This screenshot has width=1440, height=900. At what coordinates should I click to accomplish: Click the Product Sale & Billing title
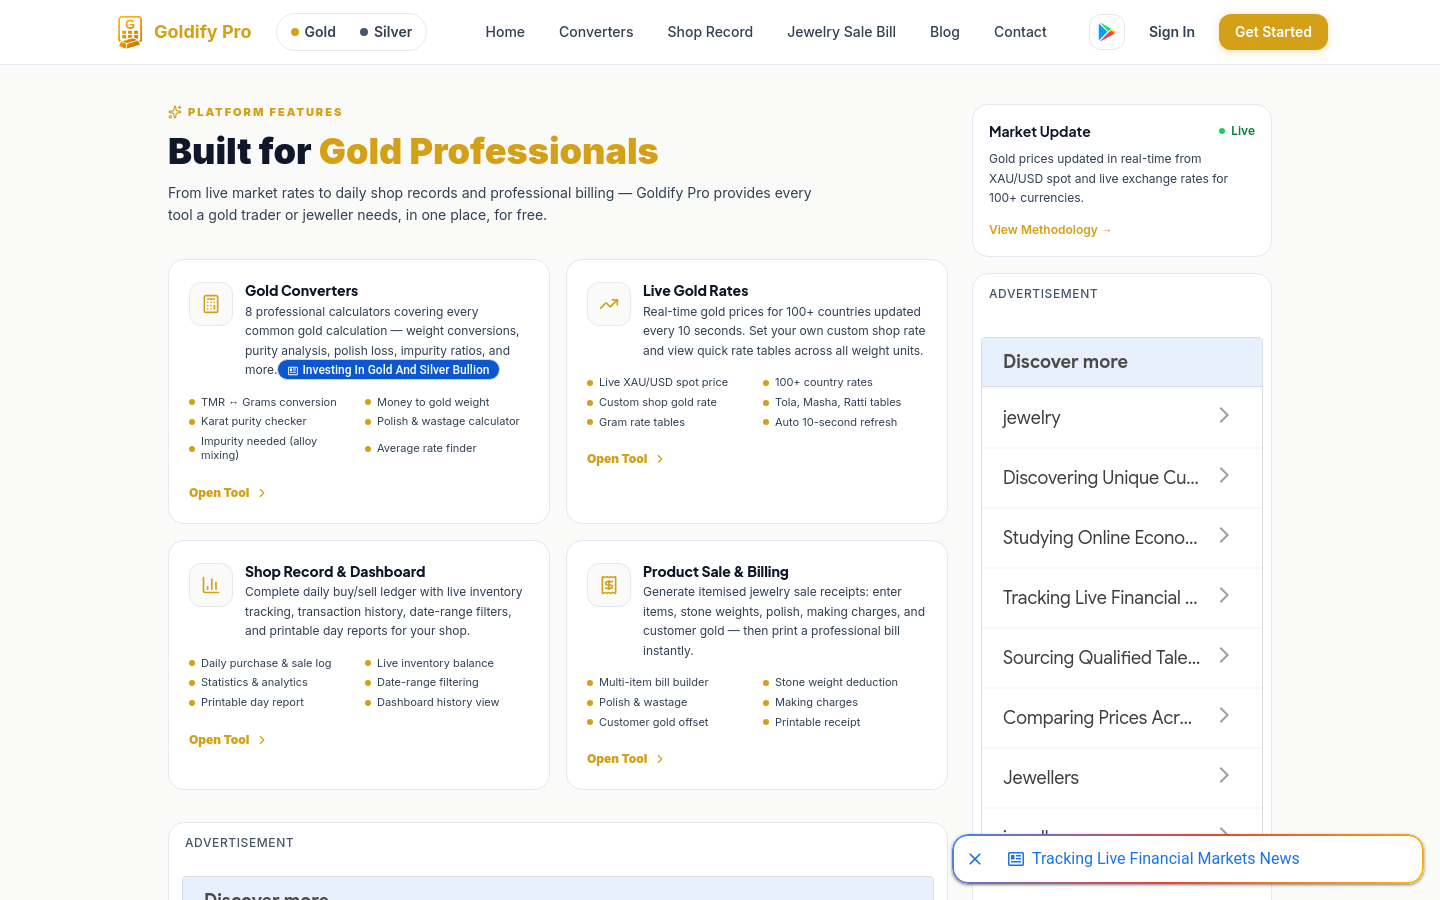pos(716,572)
